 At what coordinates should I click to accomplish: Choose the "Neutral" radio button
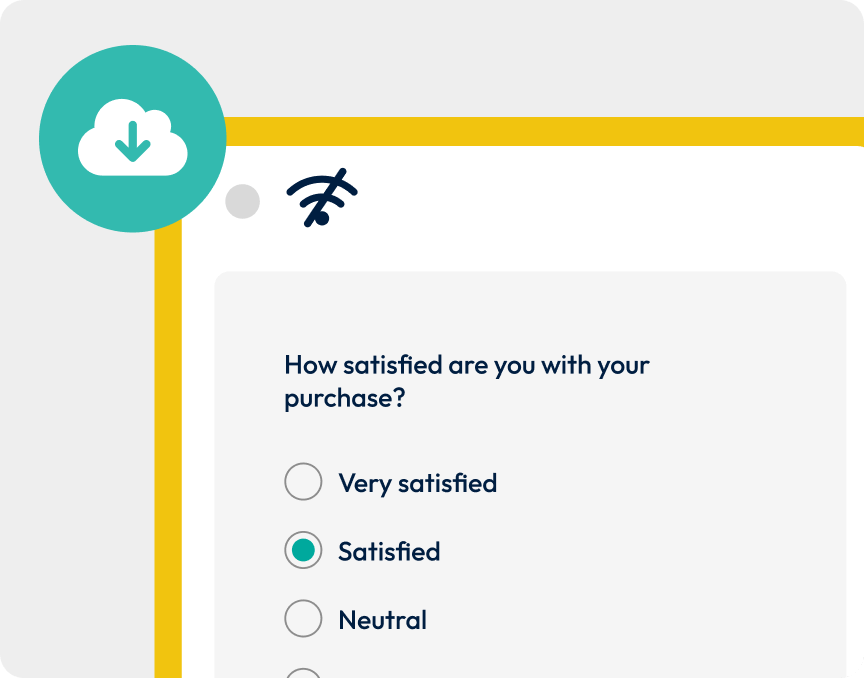pyautogui.click(x=303, y=619)
